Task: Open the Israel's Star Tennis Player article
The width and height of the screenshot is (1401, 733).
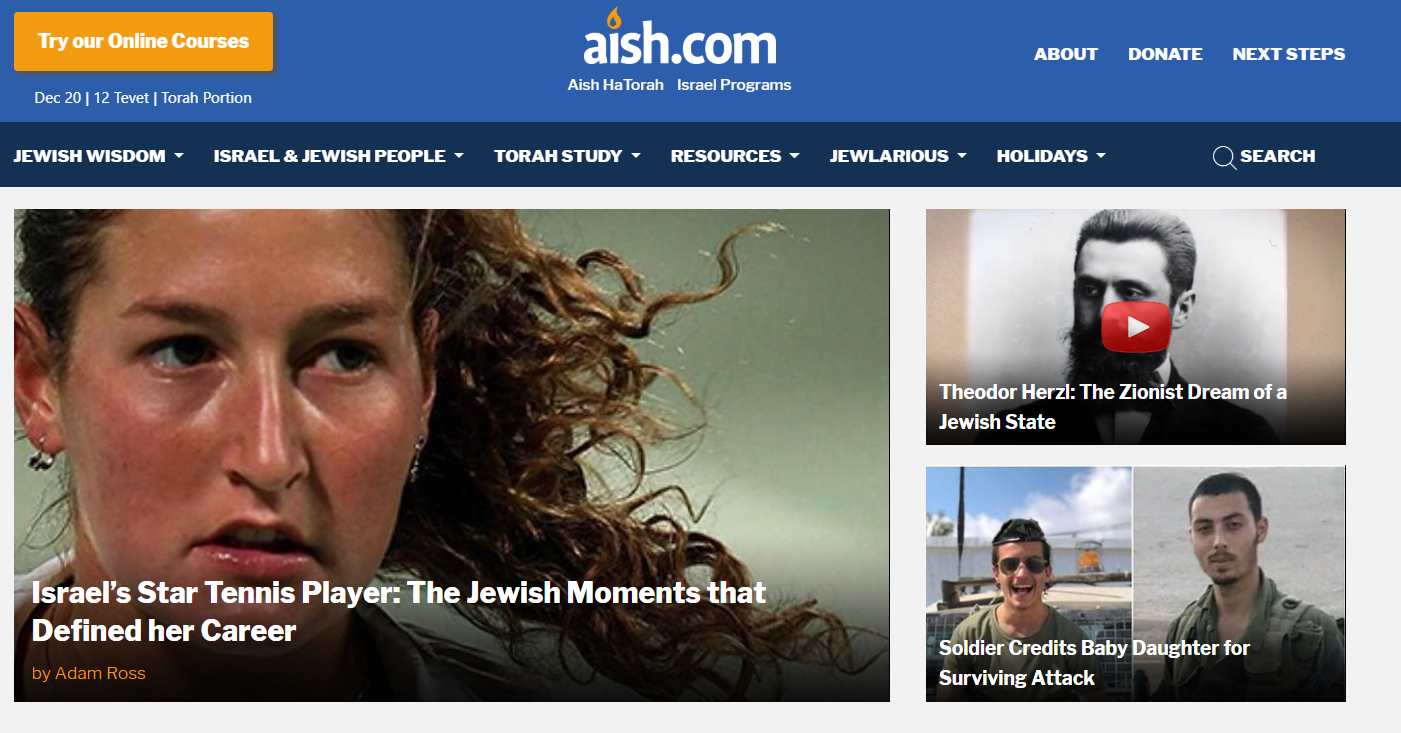Action: click(398, 611)
